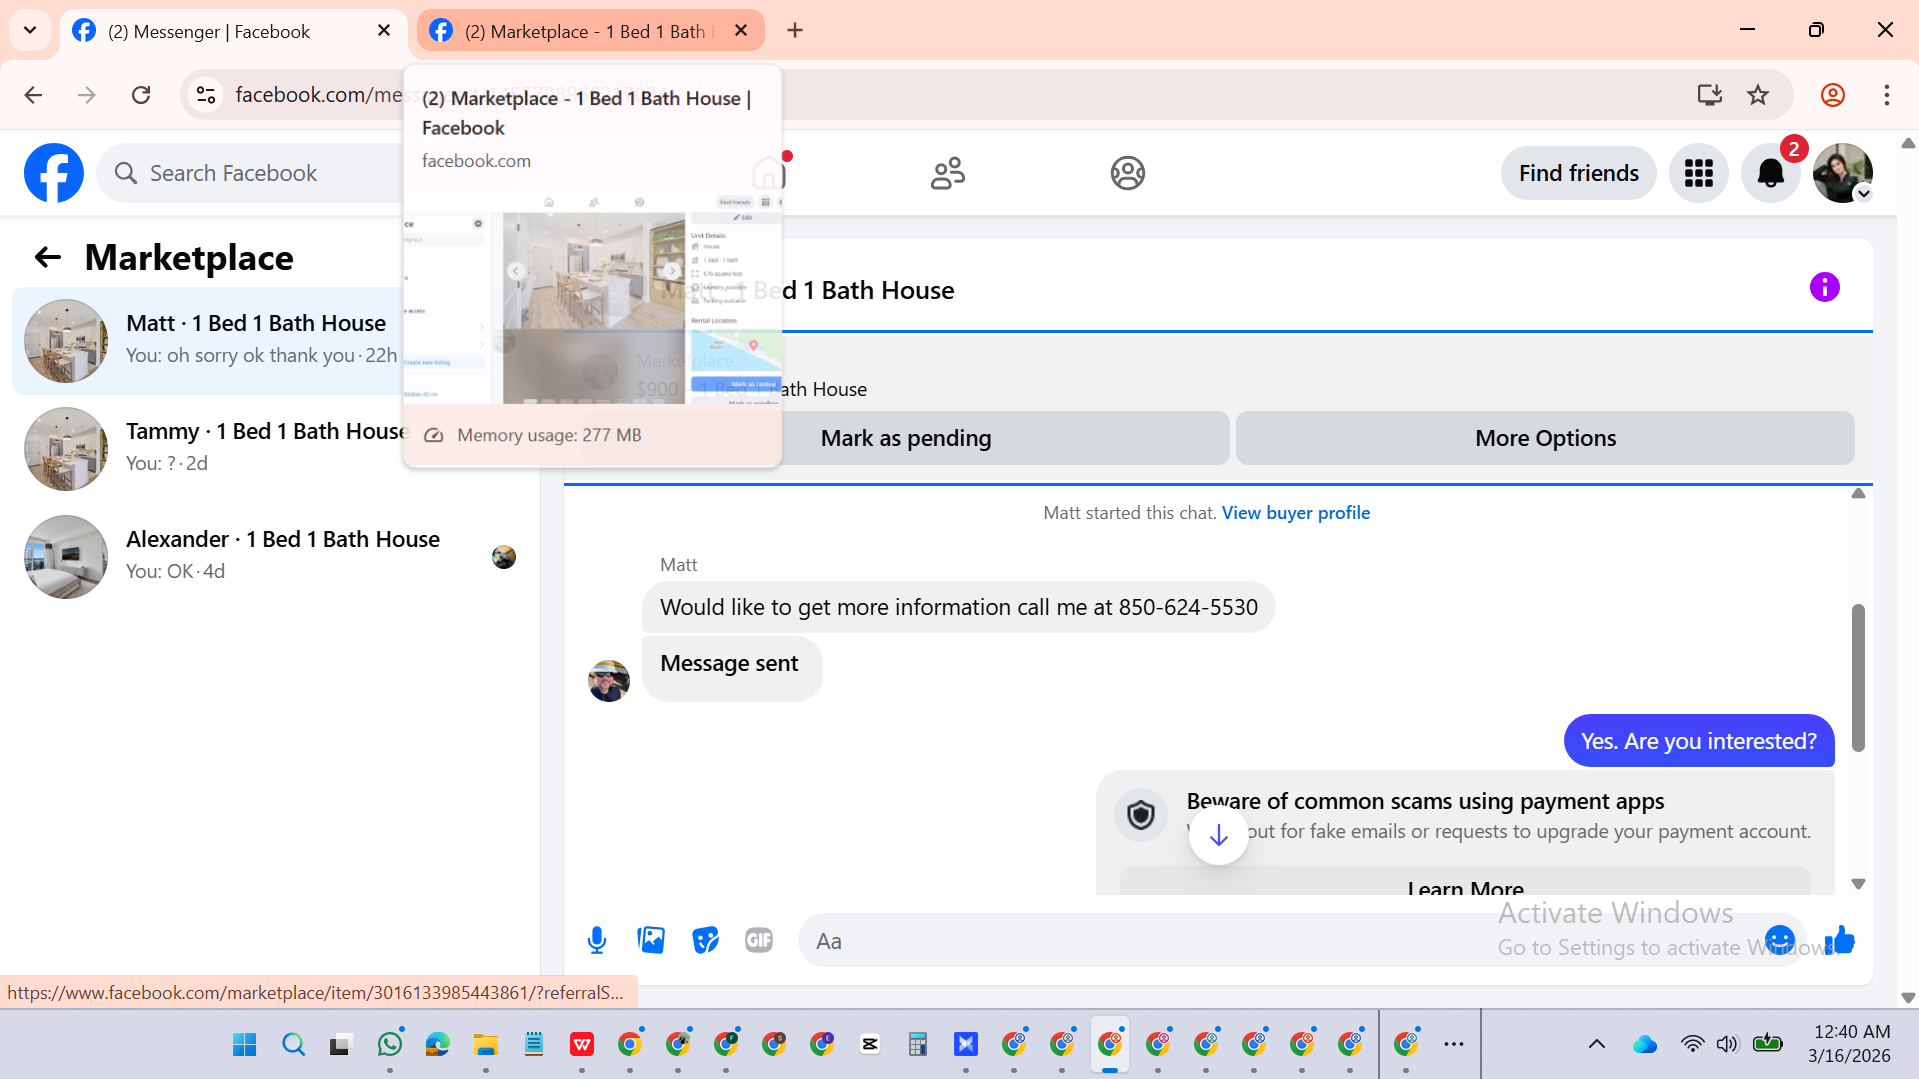The width and height of the screenshot is (1919, 1079).
Task: Open taskbar clock and date
Action: coord(1851,1044)
